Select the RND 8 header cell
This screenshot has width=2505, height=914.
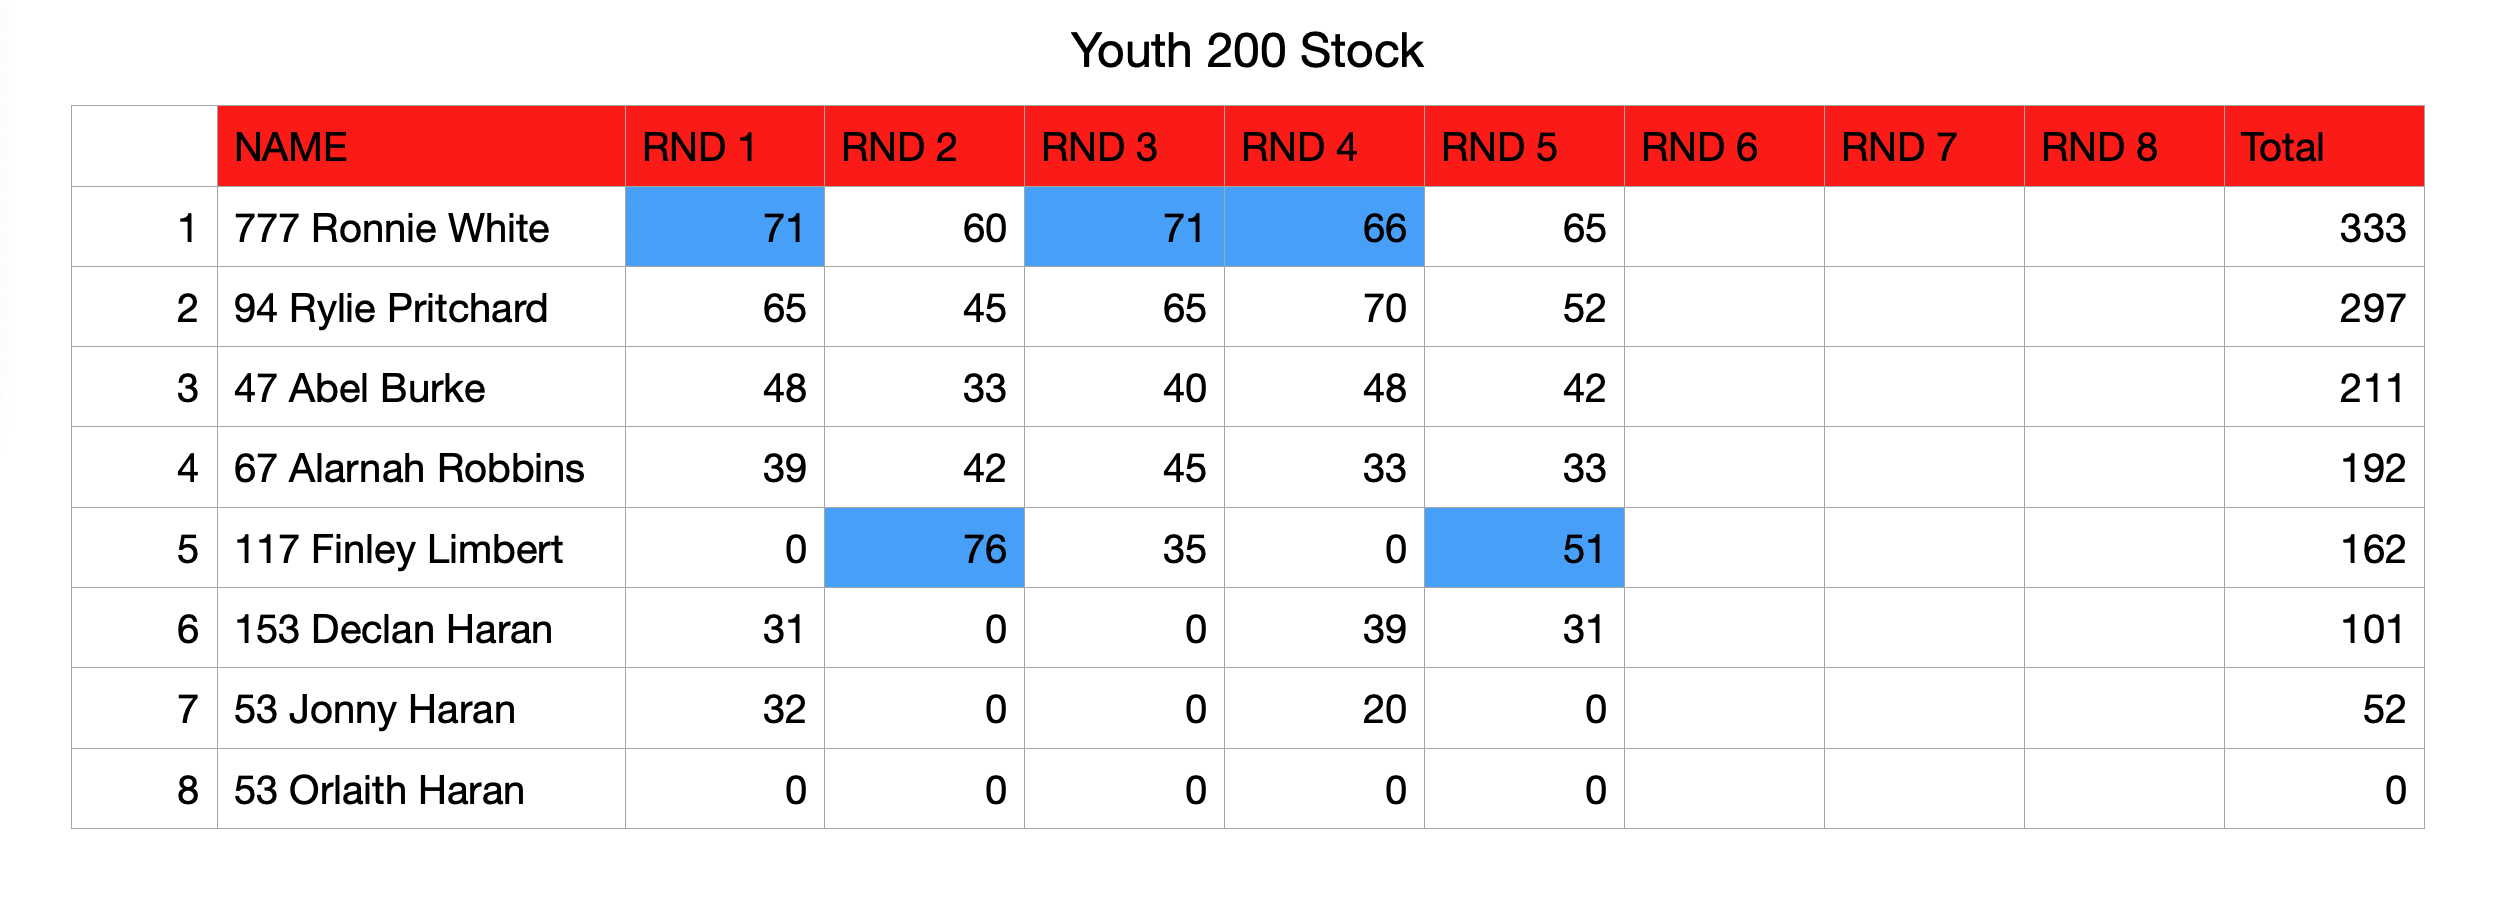pos(2124,146)
